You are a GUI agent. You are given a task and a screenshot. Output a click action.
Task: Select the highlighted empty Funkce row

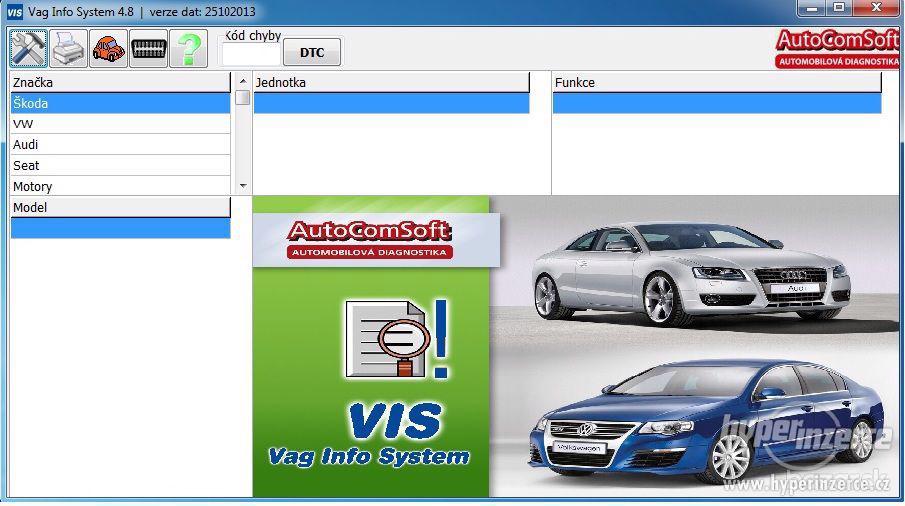pos(717,103)
